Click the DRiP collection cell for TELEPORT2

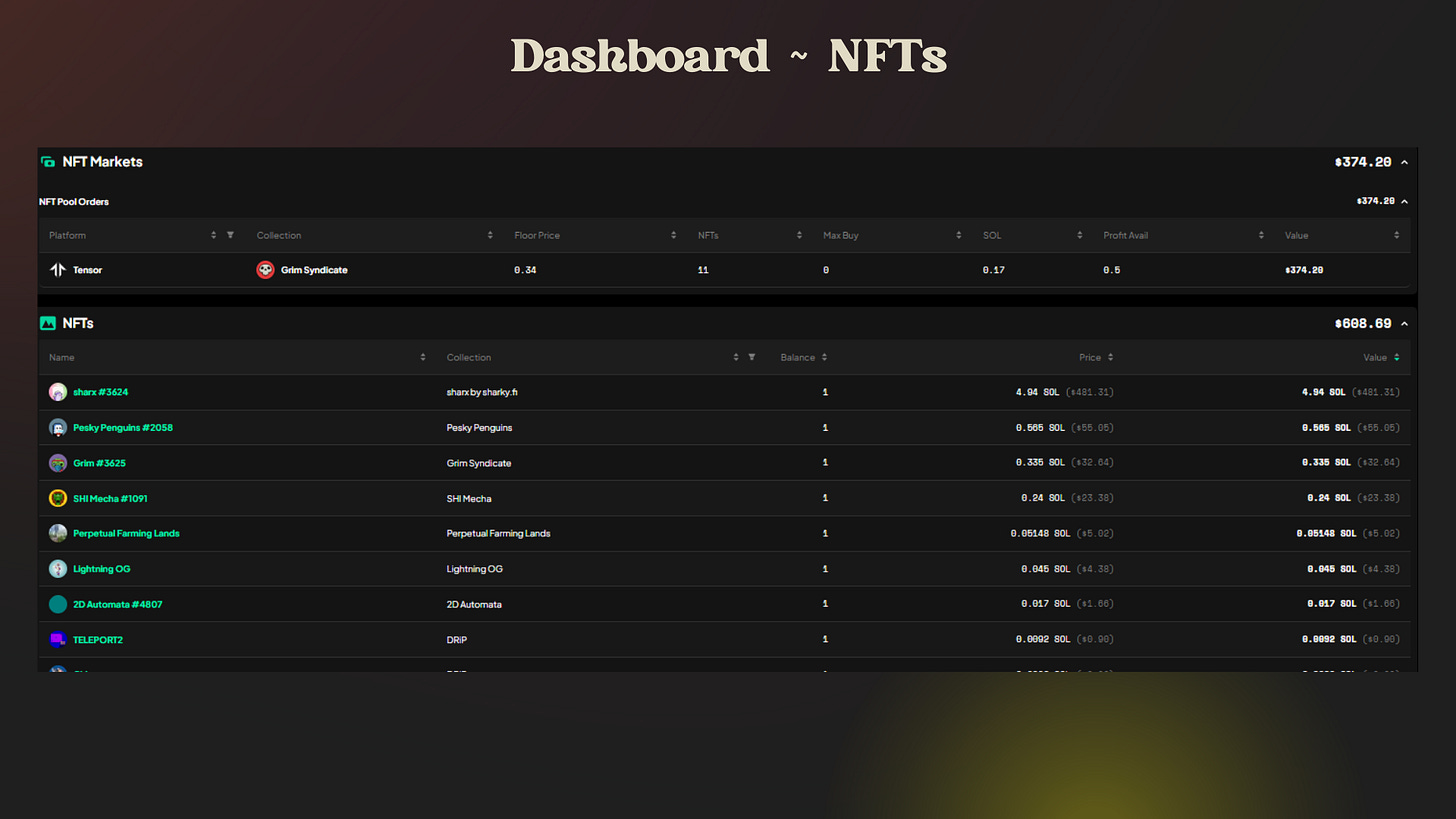pyautogui.click(x=456, y=639)
